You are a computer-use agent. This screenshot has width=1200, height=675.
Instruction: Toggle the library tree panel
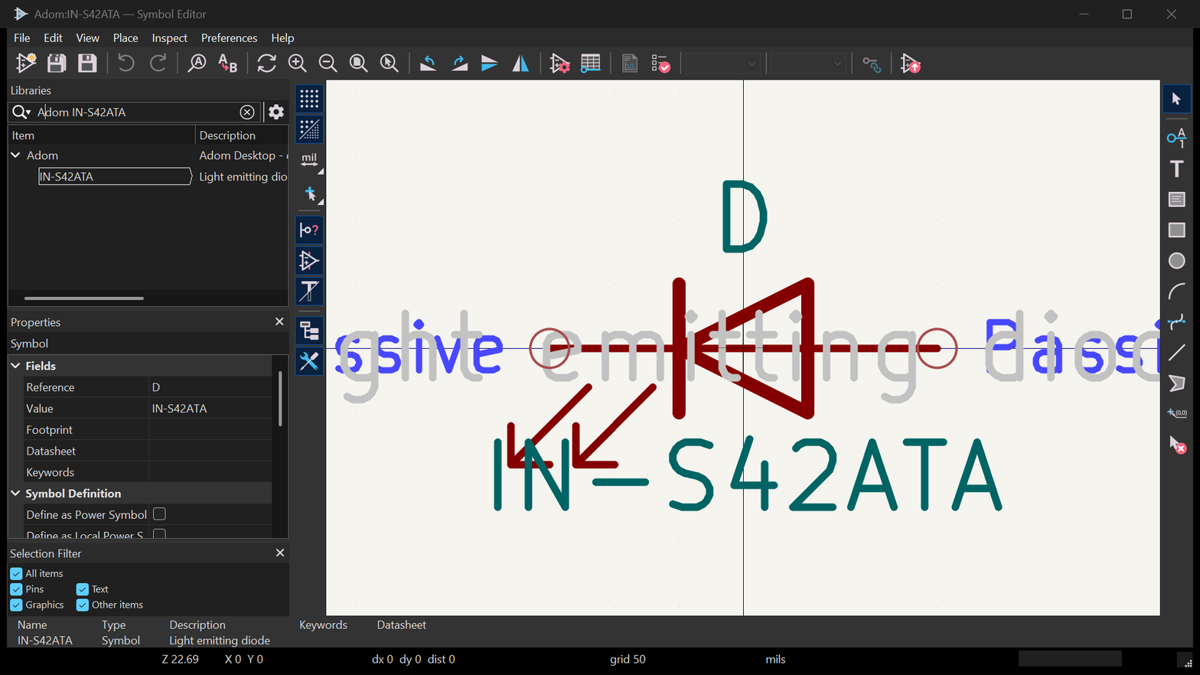[309, 330]
